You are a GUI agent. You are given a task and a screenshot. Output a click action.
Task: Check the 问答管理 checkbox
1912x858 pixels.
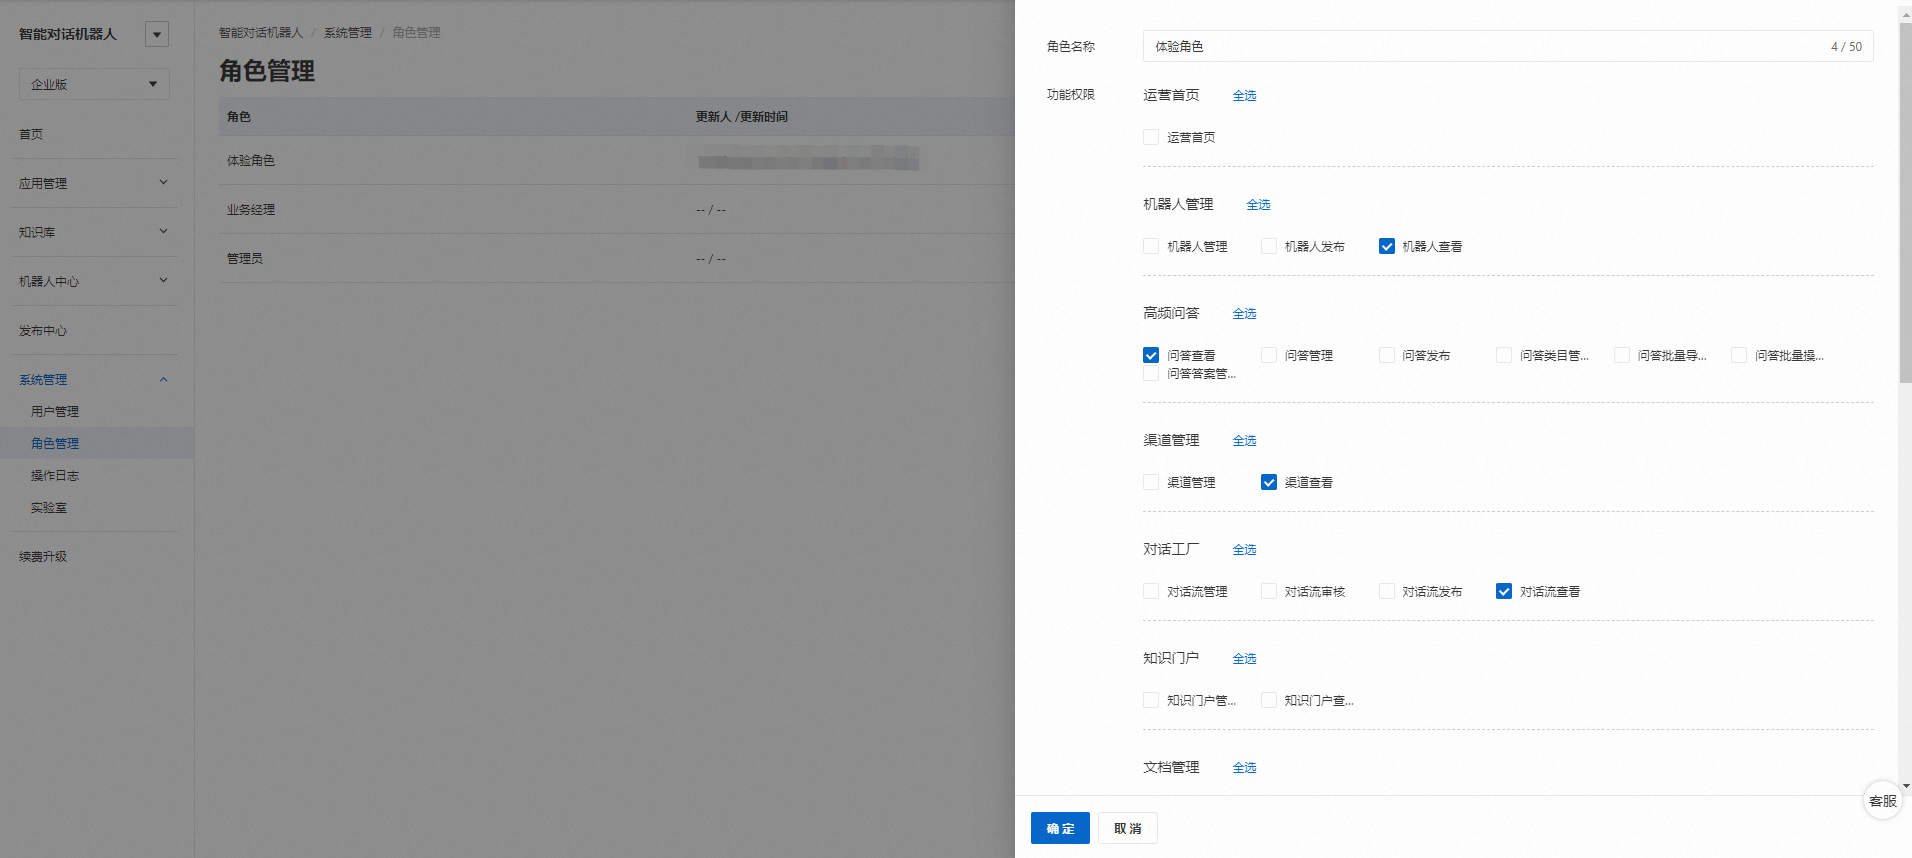(x=1269, y=355)
